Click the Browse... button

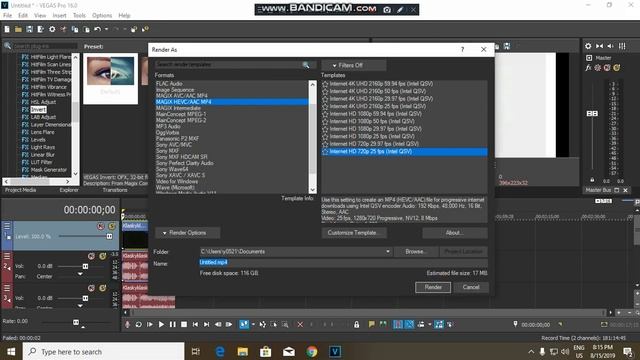416,252
